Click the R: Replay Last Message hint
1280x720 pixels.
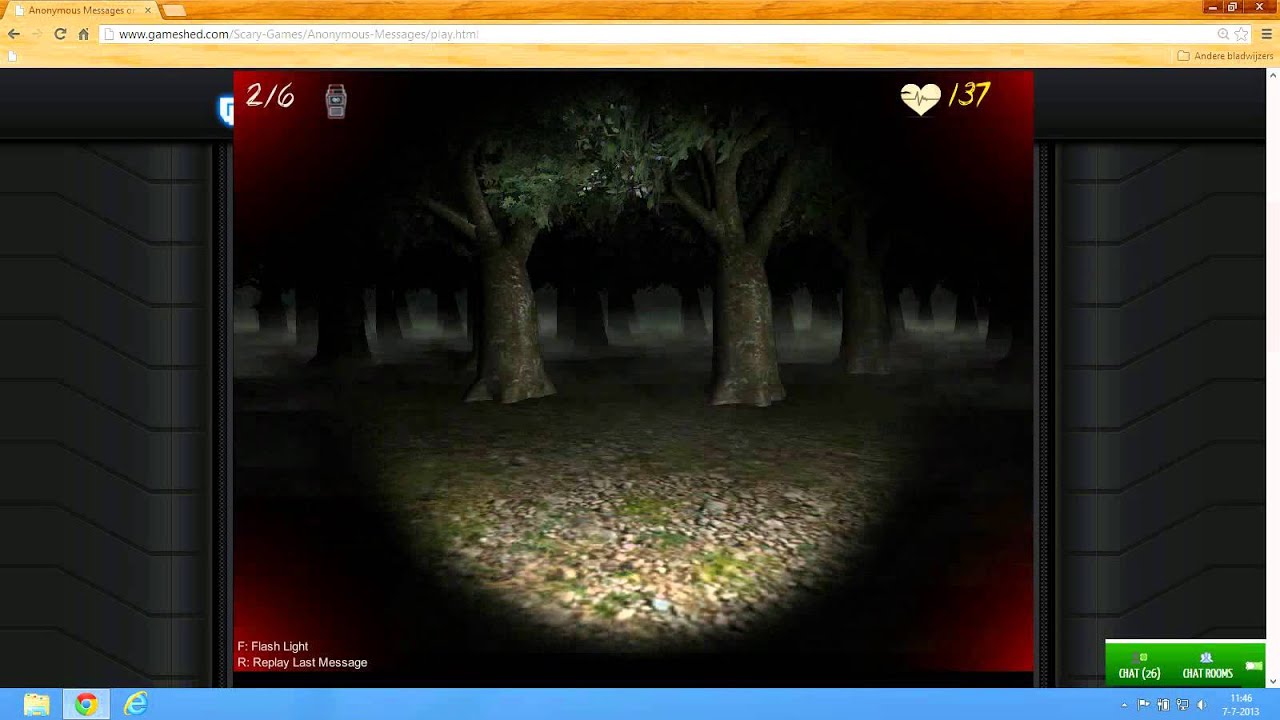[302, 662]
